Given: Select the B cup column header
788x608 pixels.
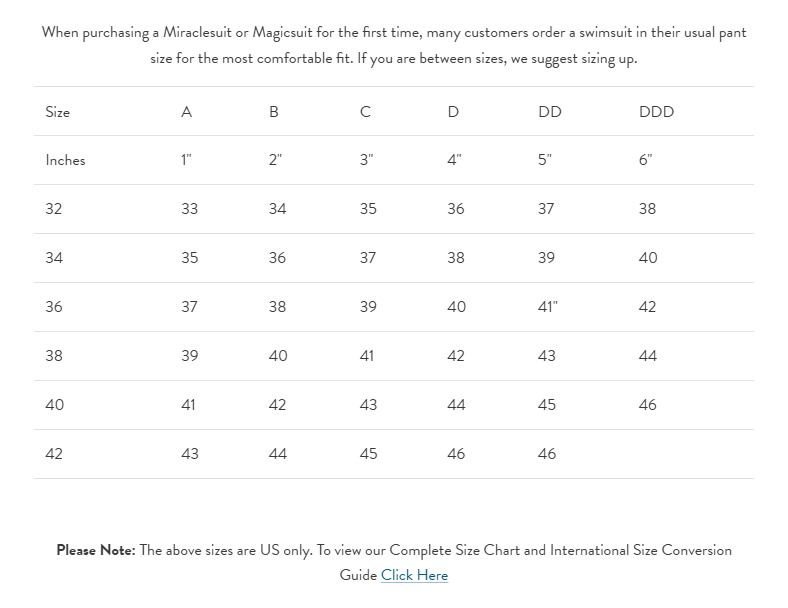Looking at the screenshot, I should tap(274, 112).
